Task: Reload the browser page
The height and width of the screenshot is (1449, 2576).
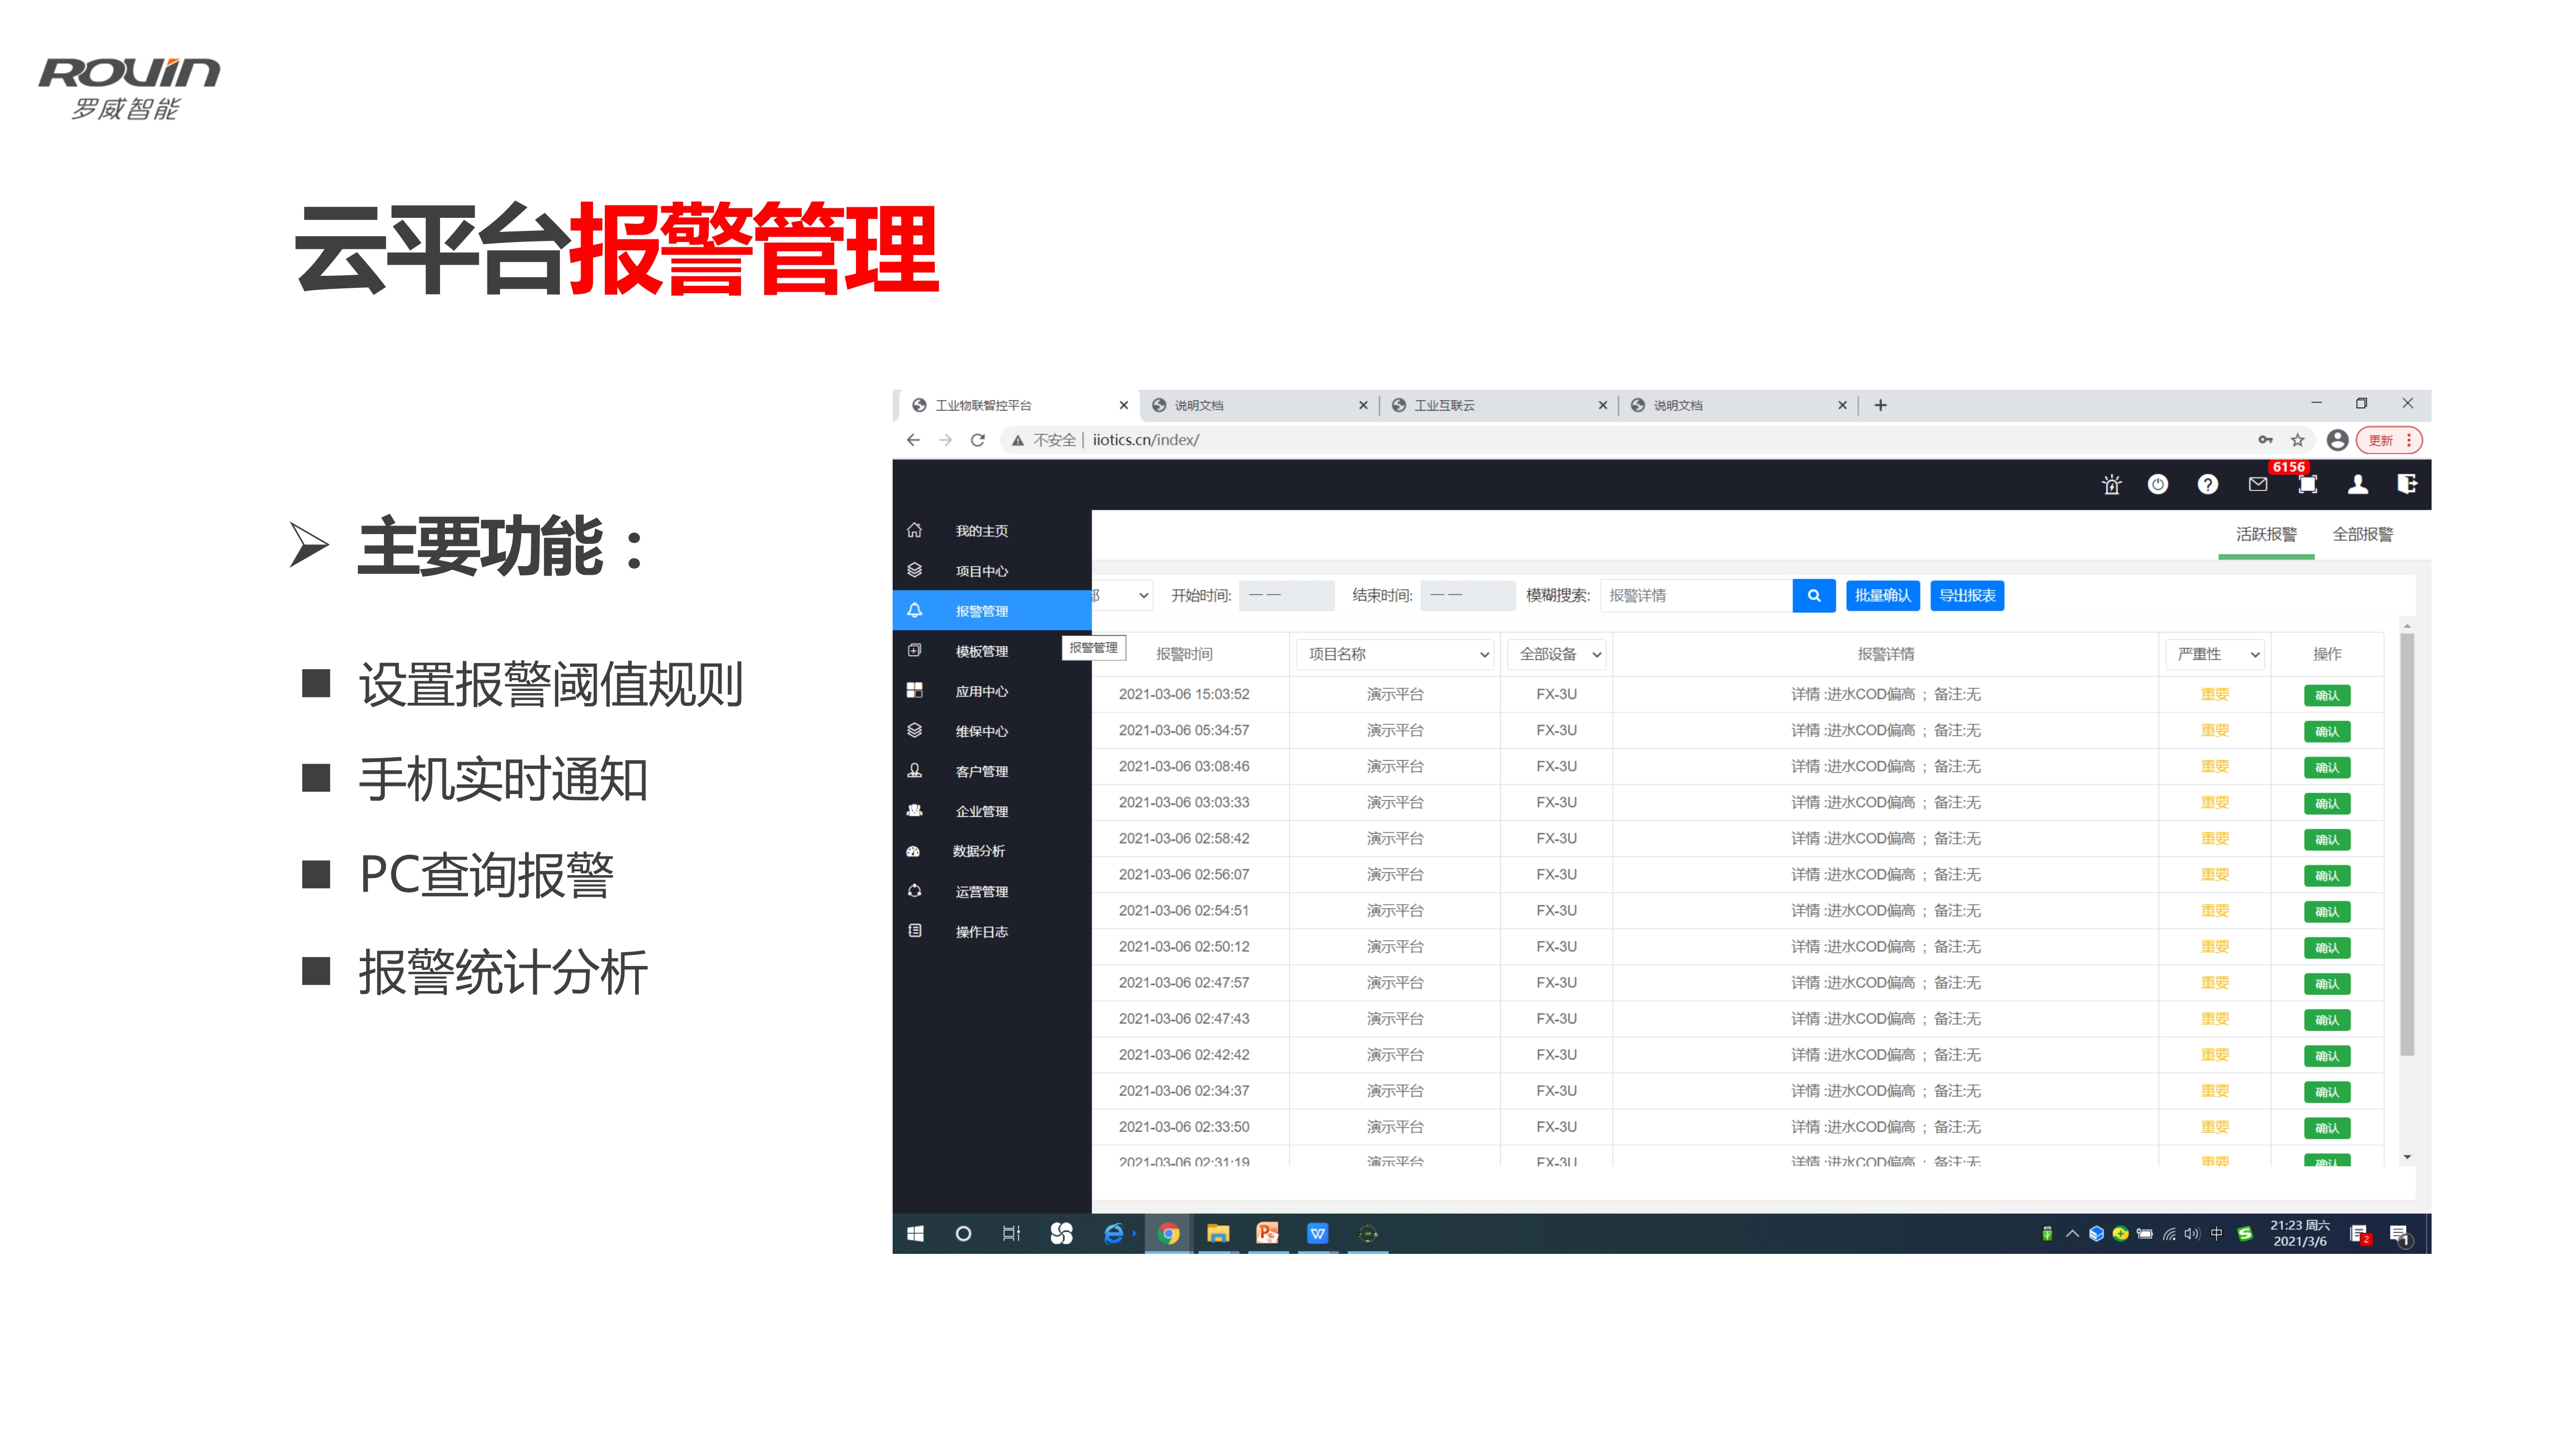Action: 978,440
